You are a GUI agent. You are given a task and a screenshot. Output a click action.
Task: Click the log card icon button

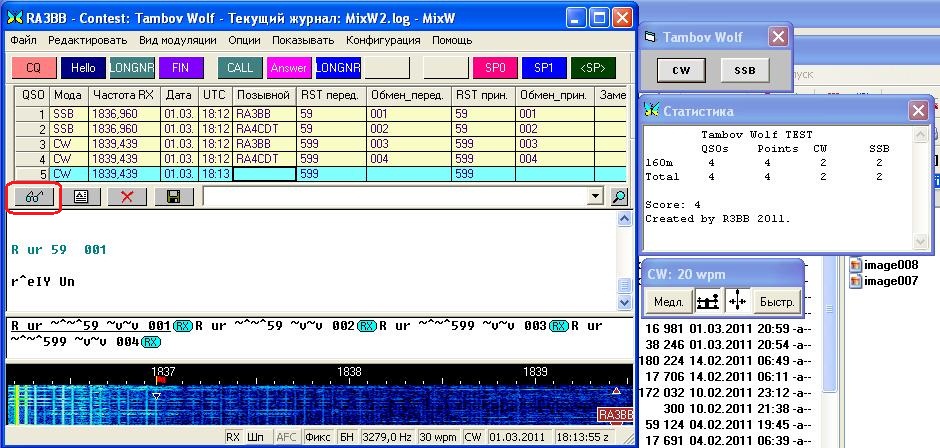[x=80, y=197]
